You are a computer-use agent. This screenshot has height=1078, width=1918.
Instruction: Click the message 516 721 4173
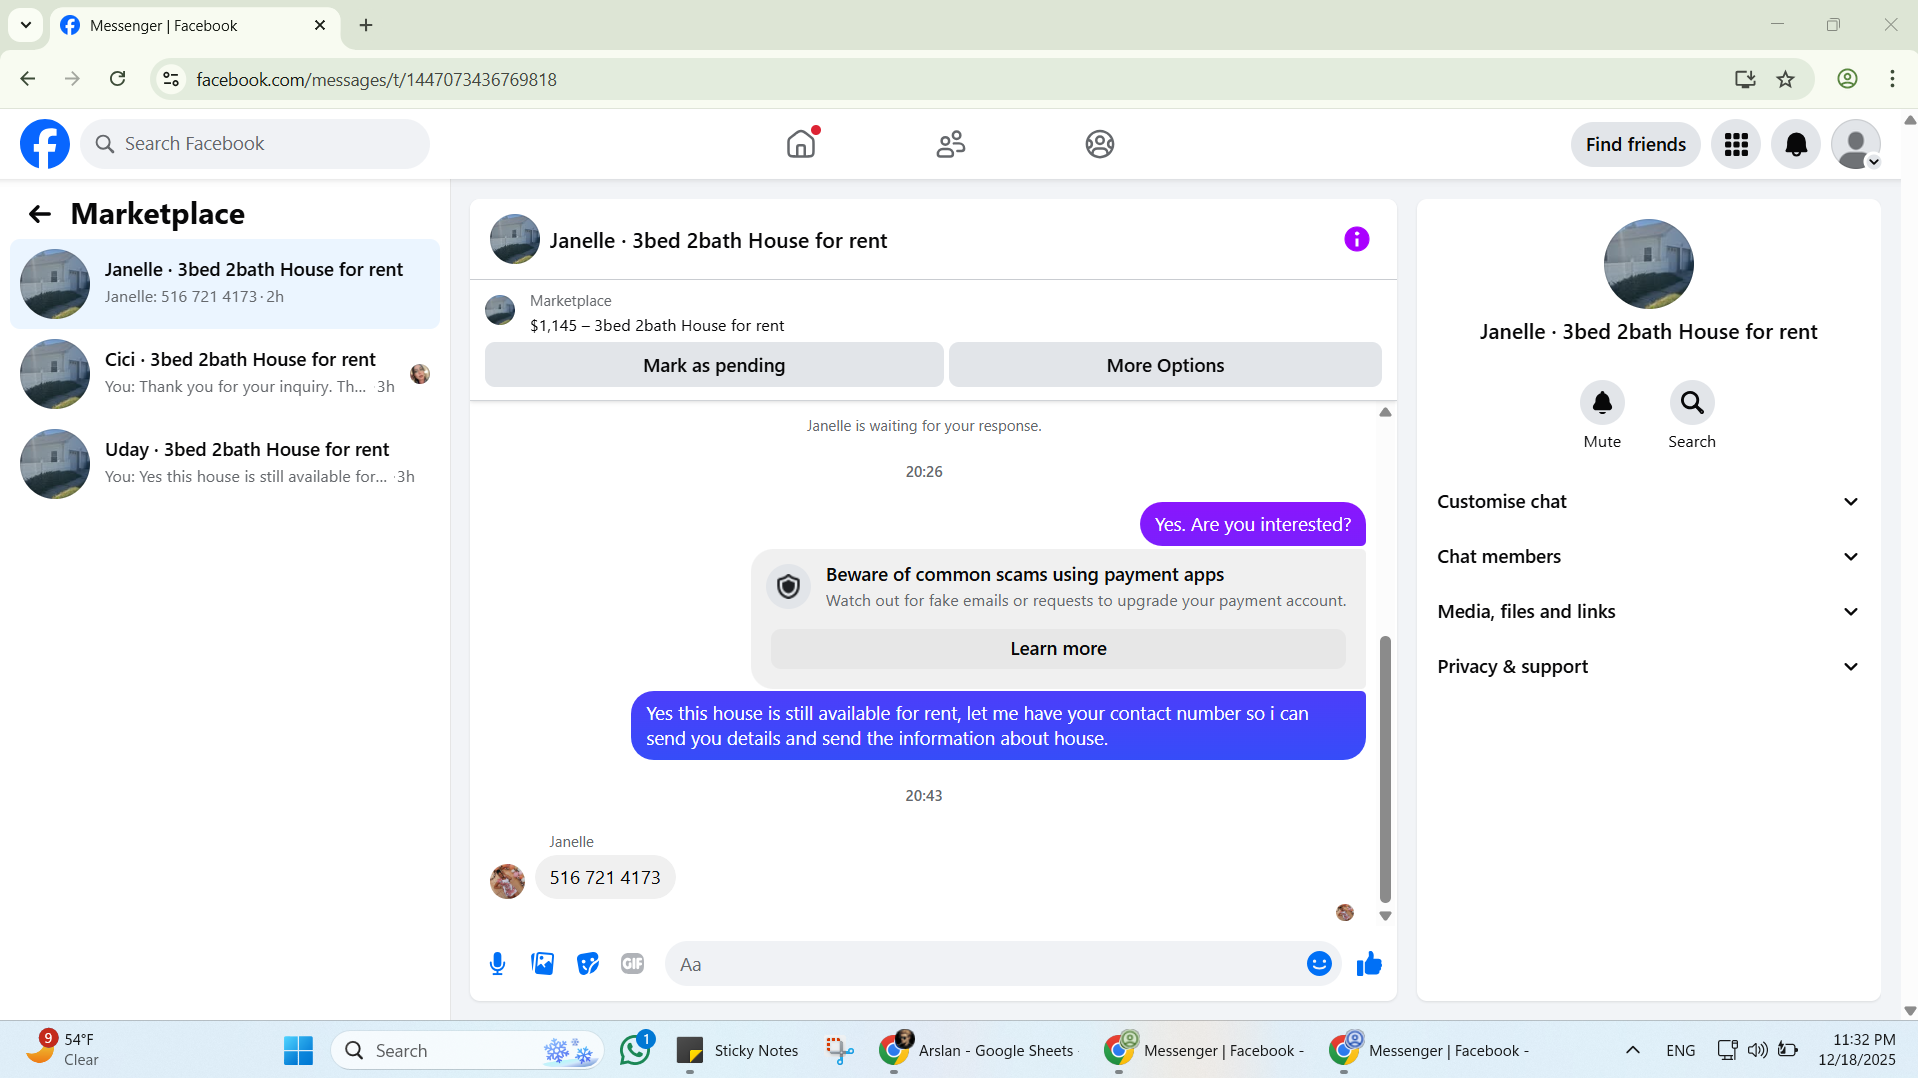605,878
